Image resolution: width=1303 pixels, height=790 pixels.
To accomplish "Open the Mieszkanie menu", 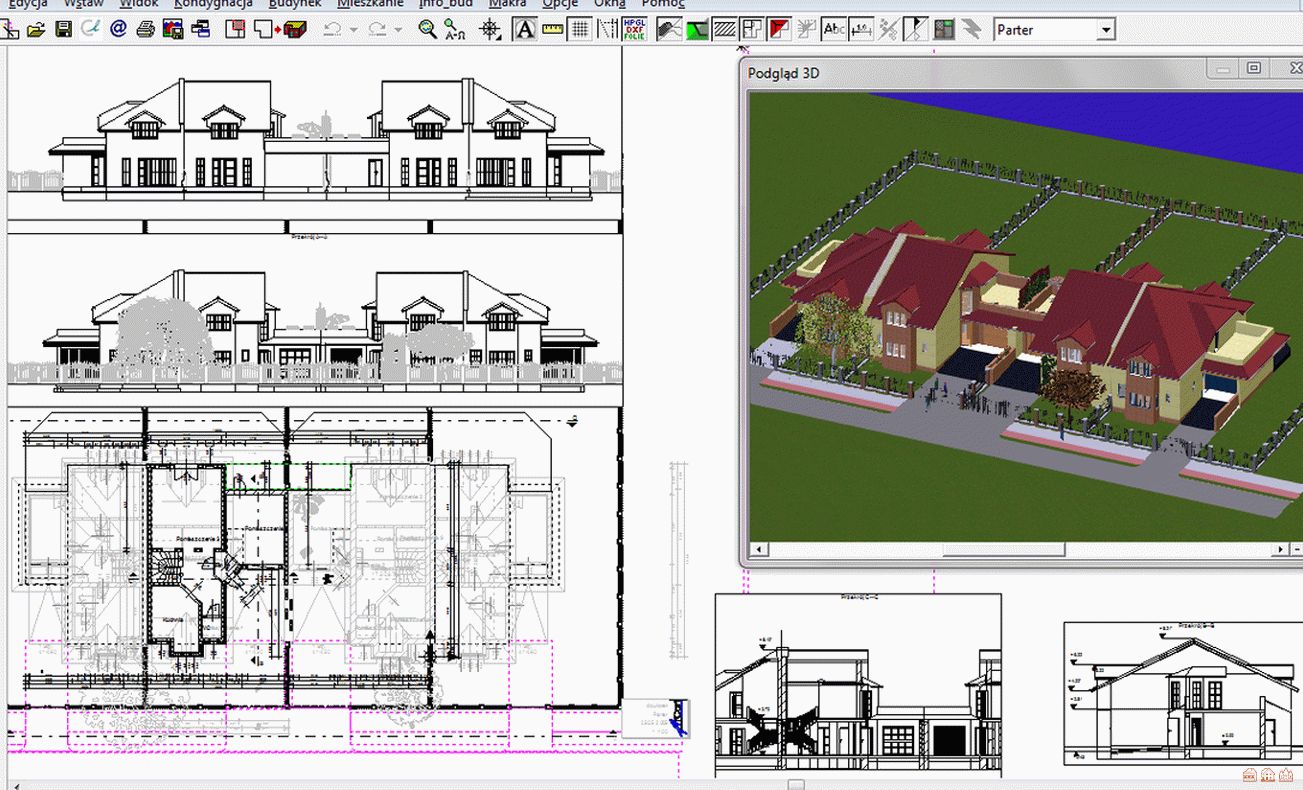I will click(370, 4).
